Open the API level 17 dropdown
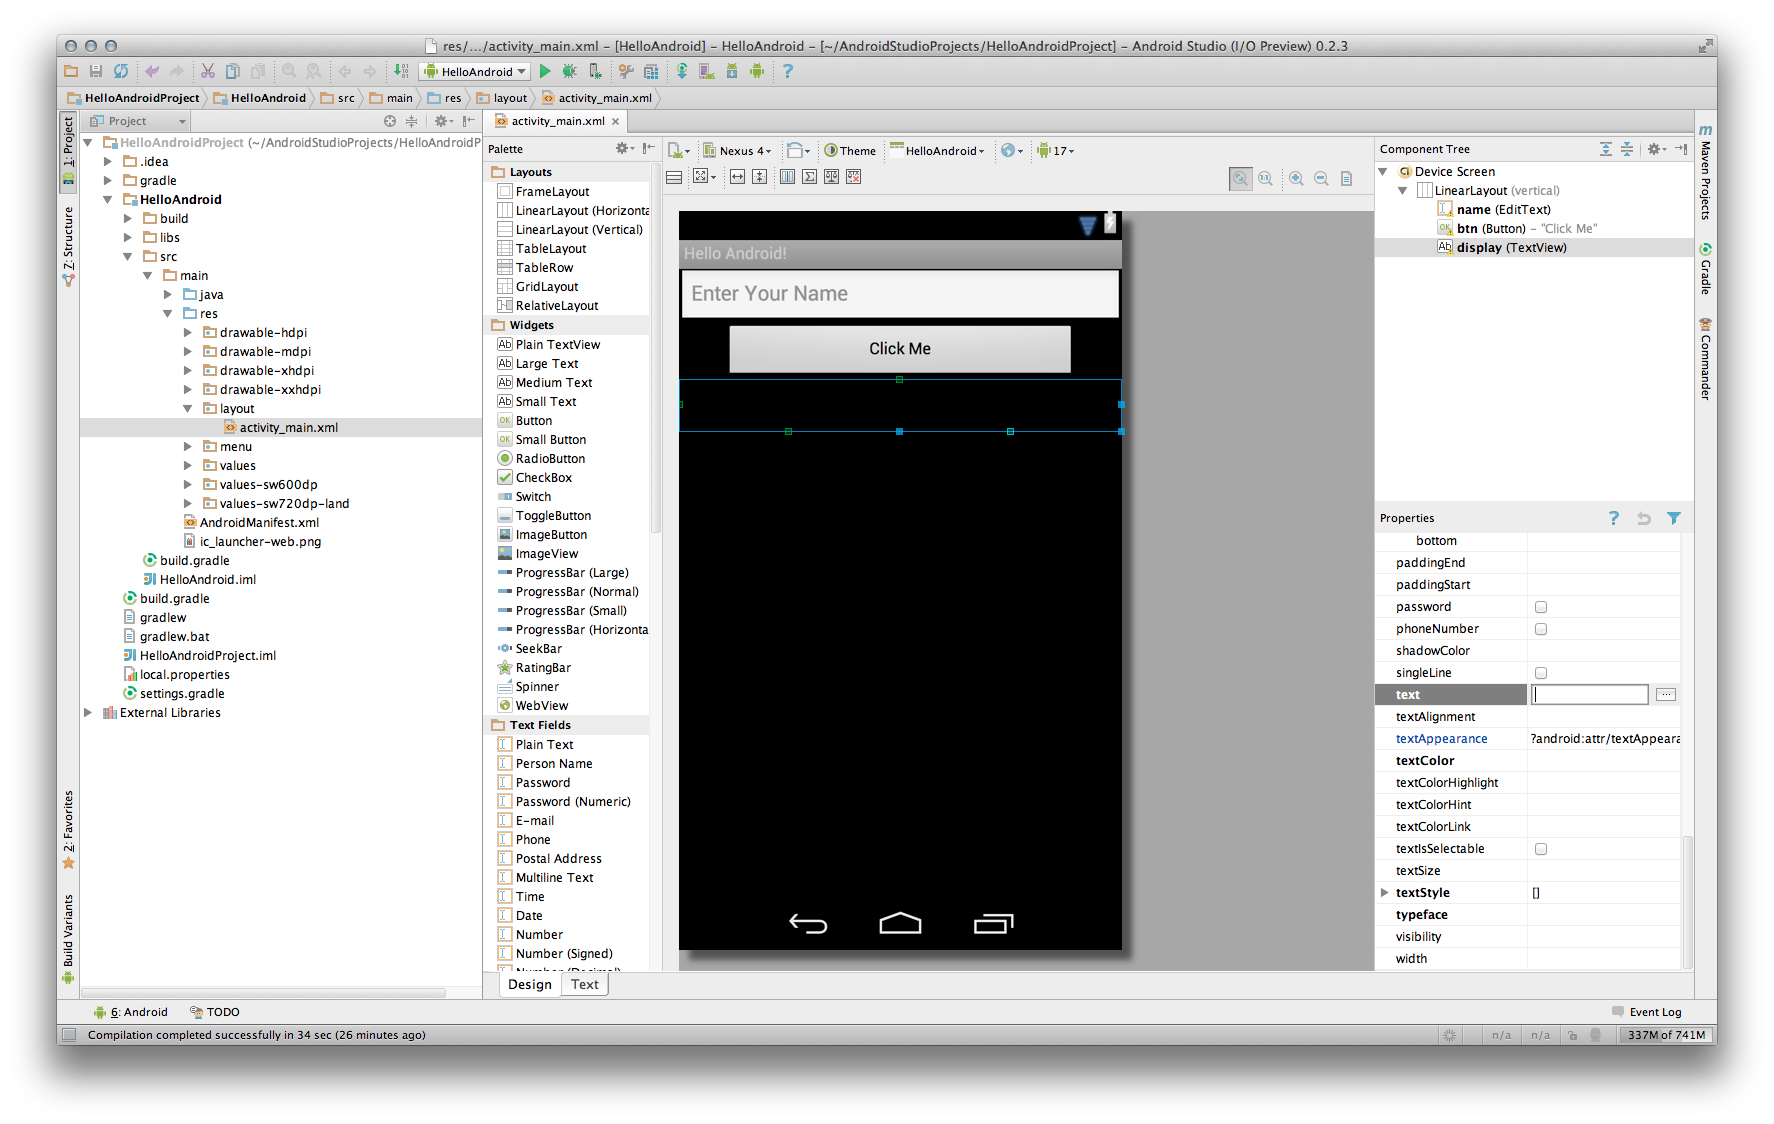Viewport: 1774px width, 1124px height. [1056, 151]
